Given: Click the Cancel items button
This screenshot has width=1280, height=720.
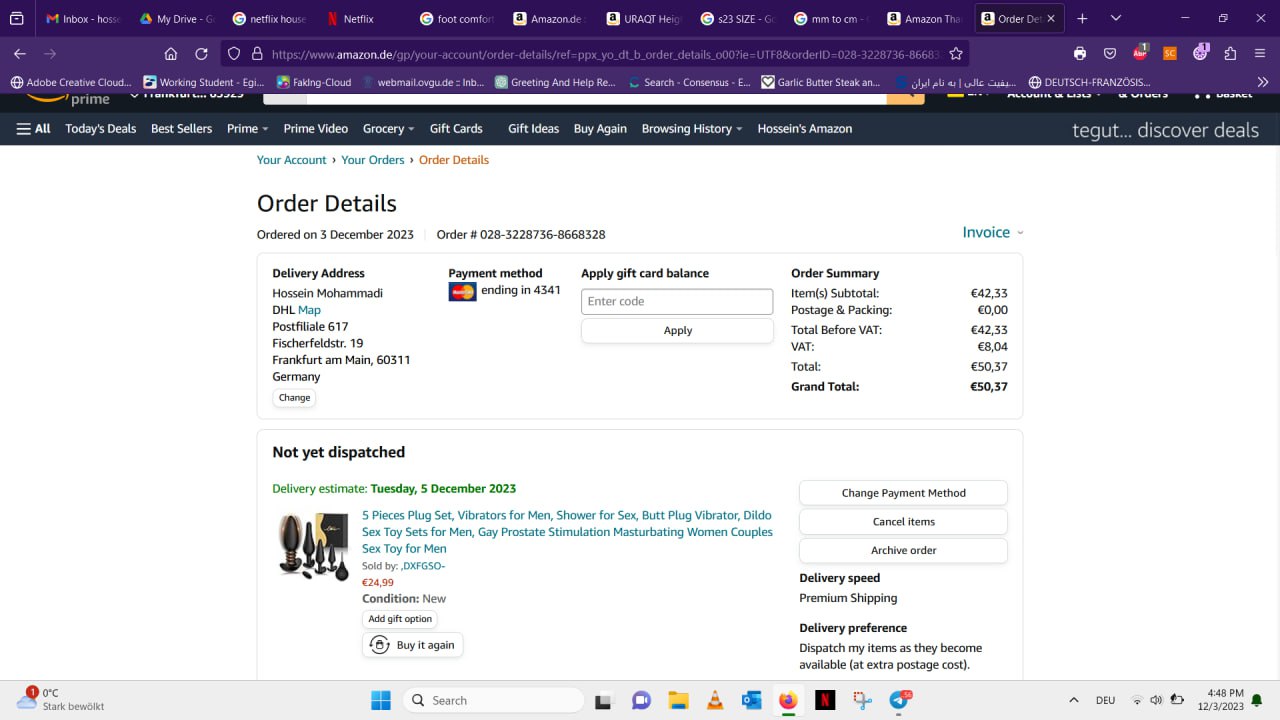Looking at the screenshot, I should click(903, 522).
